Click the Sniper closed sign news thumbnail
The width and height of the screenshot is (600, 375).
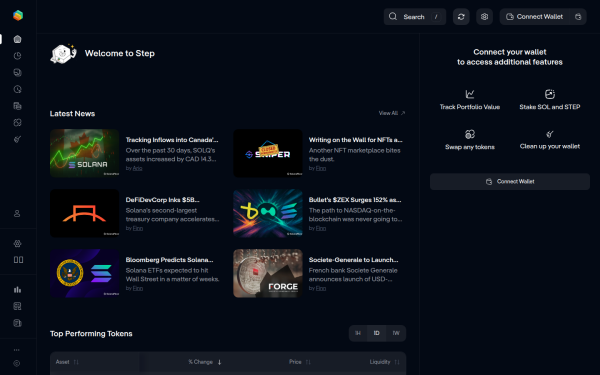pos(268,153)
